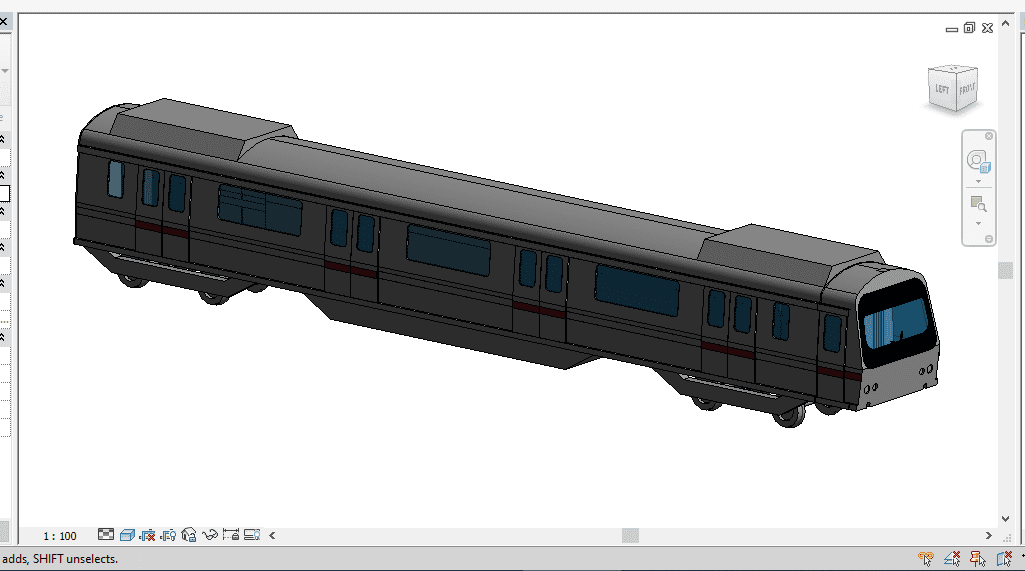Click the horizontal scrollbar thumb
This screenshot has width=1025, height=571.
630,535
